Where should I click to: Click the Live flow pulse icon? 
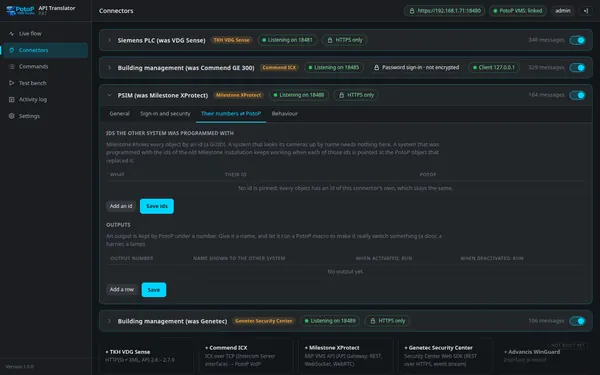coord(11,34)
